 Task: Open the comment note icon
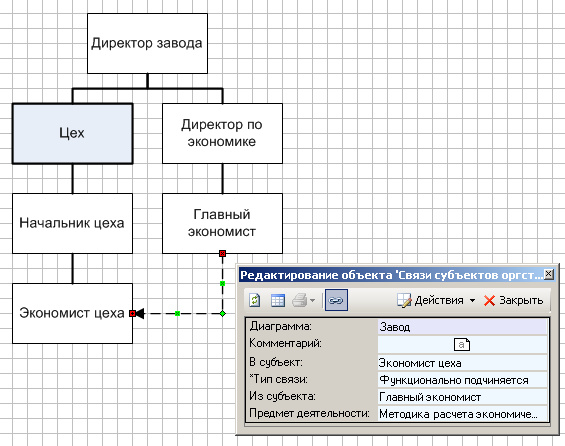click(462, 344)
